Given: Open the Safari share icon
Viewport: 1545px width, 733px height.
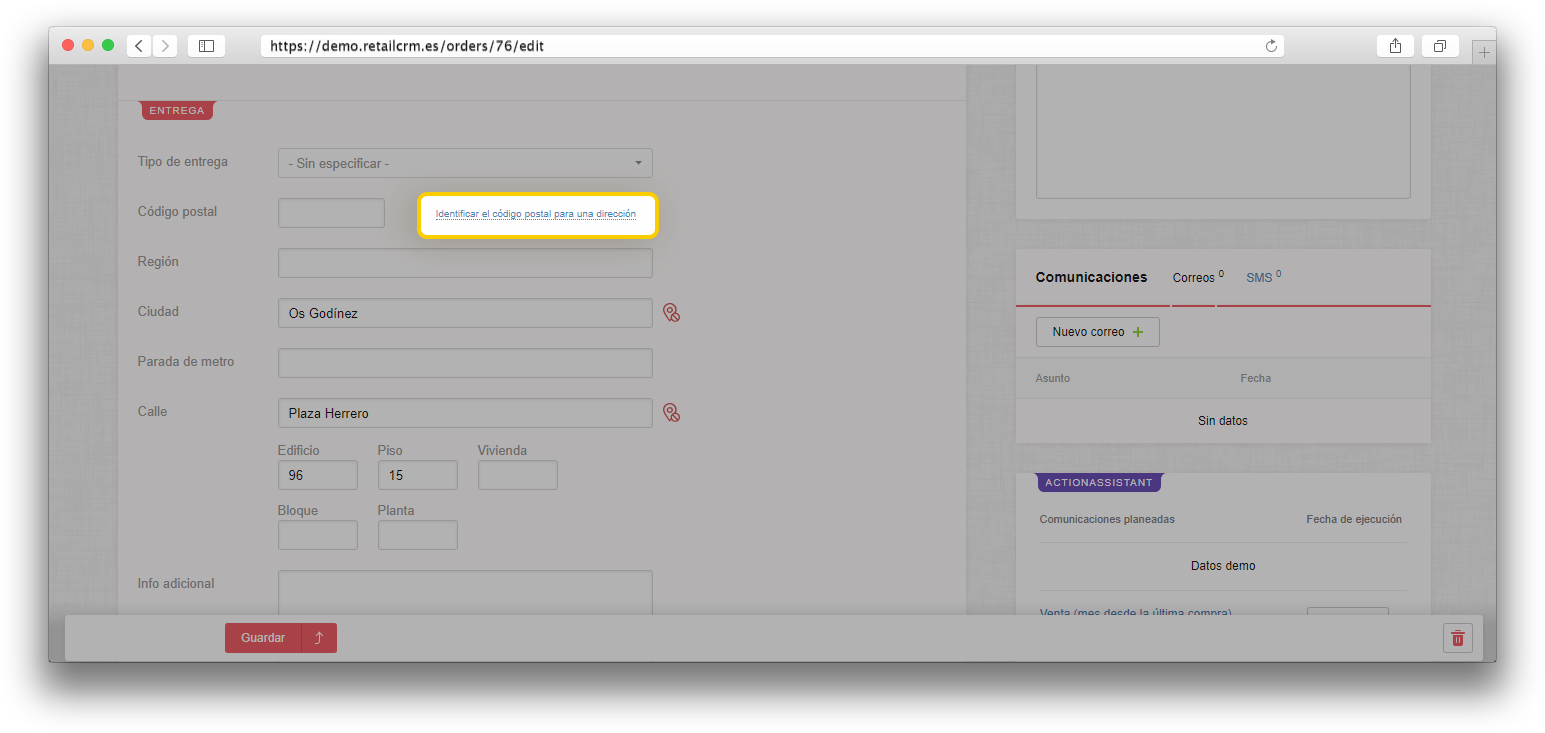Looking at the screenshot, I should tap(1395, 46).
